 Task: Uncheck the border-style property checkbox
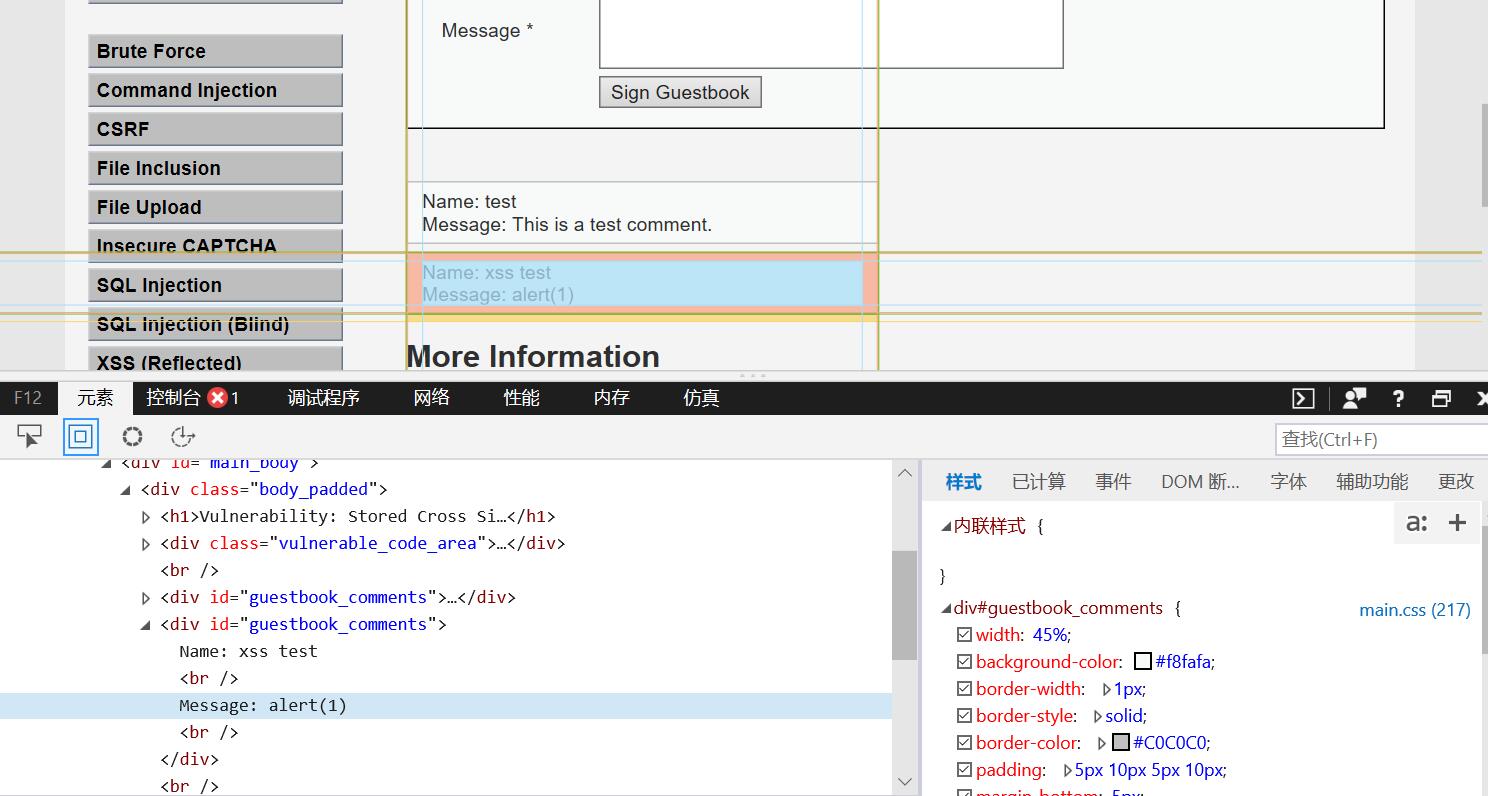coord(964,715)
